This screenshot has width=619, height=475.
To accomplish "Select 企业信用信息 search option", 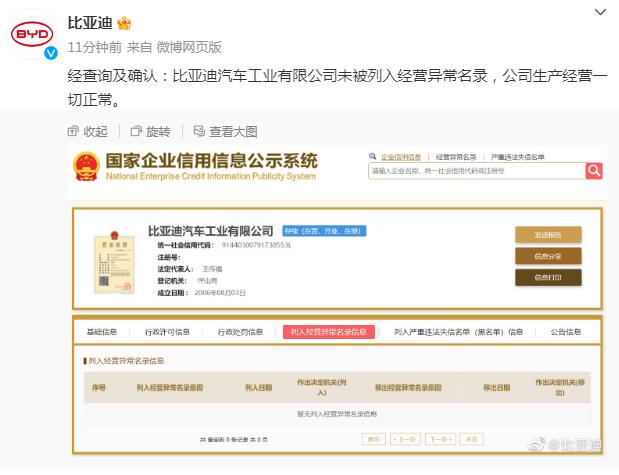I will [401, 157].
